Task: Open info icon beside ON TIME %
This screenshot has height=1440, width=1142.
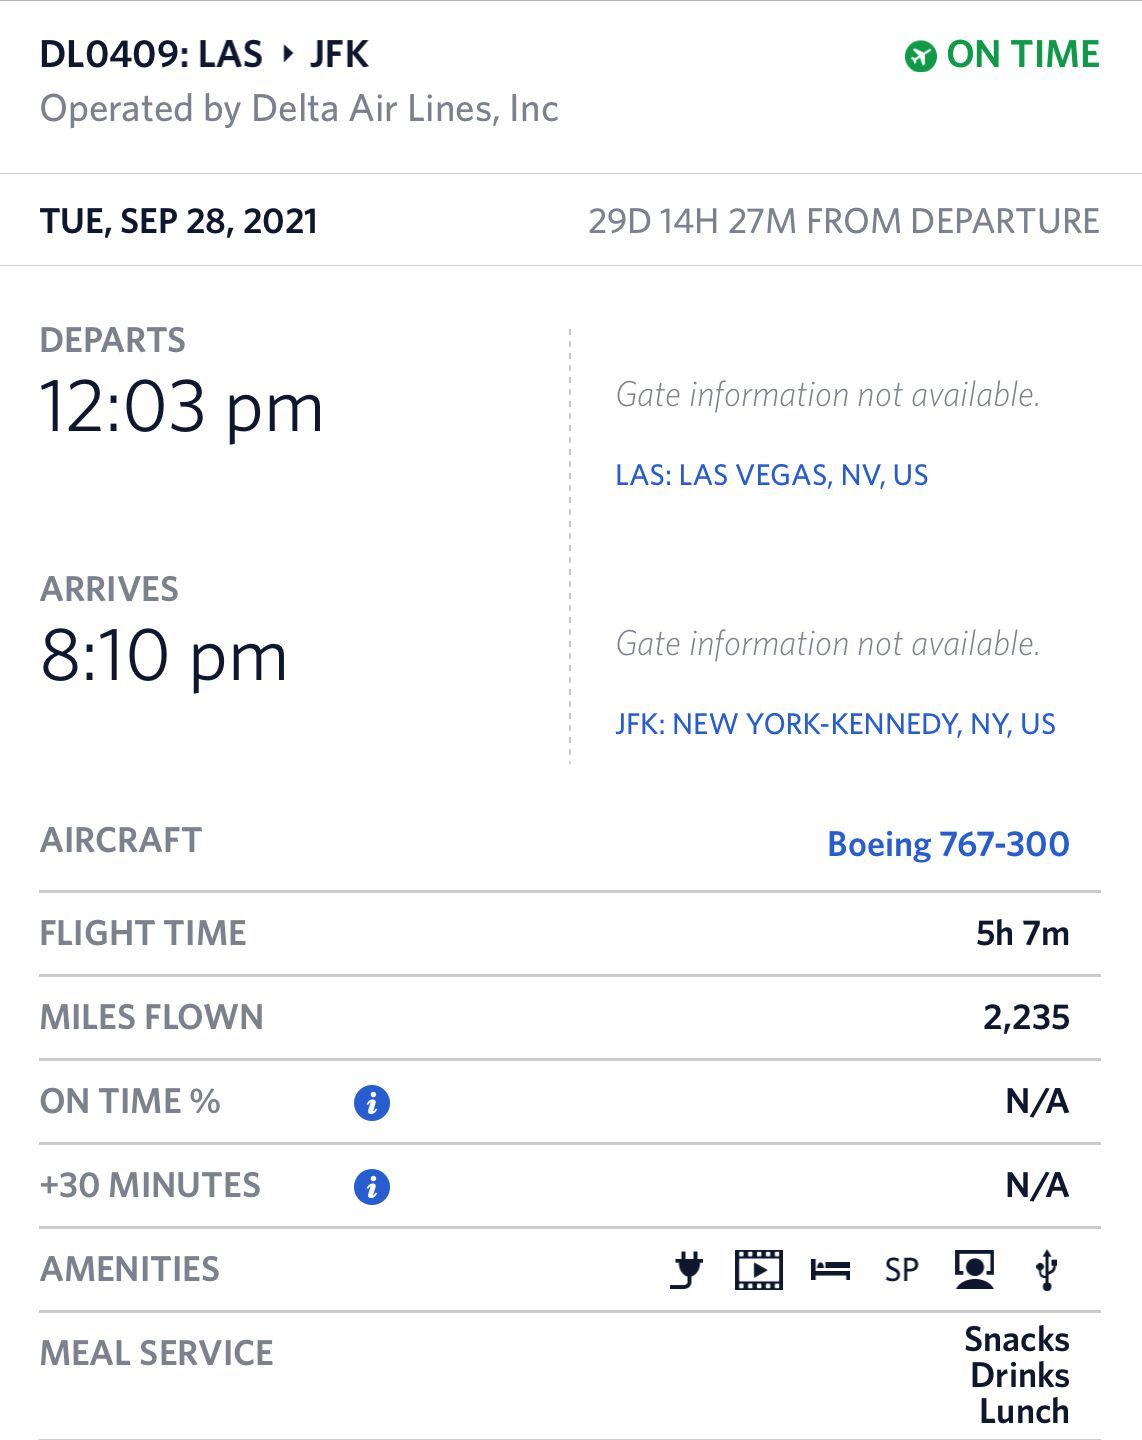Action: [x=372, y=1103]
